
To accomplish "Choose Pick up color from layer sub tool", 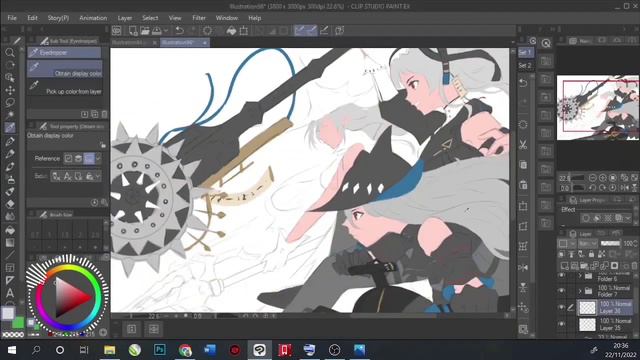I will tap(64, 87).
